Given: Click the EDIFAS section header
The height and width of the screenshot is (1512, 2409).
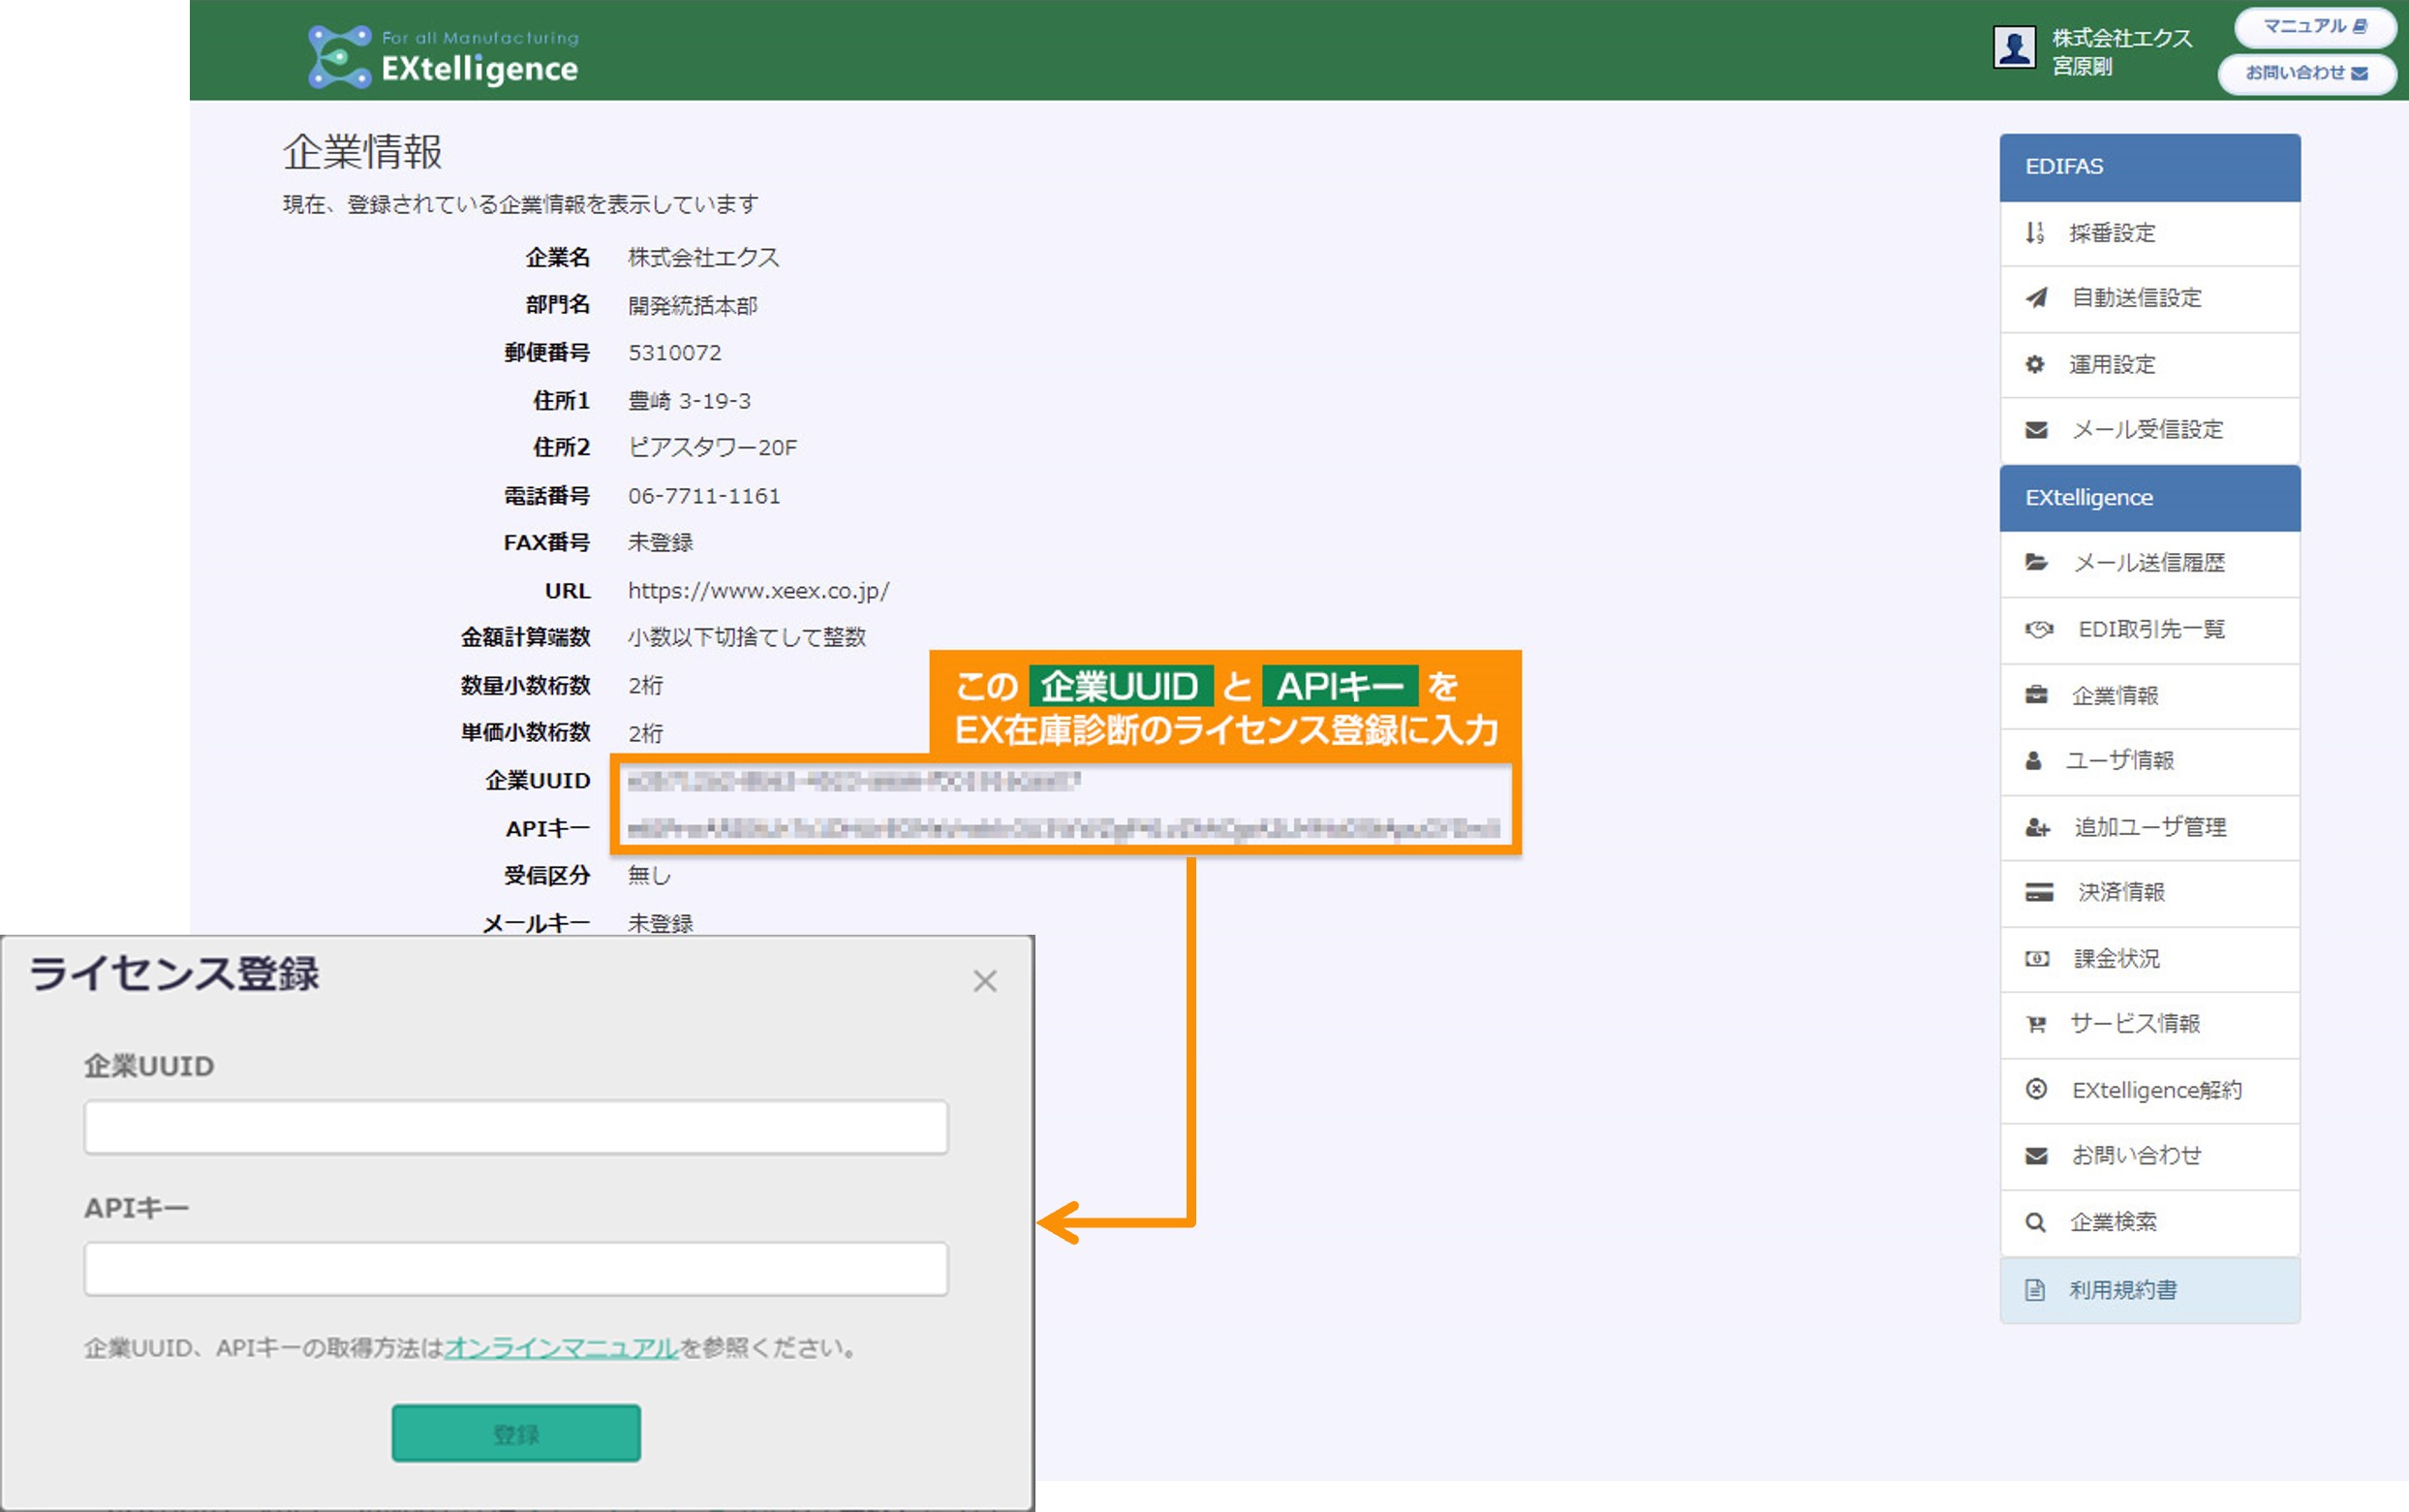Looking at the screenshot, I should [2149, 167].
